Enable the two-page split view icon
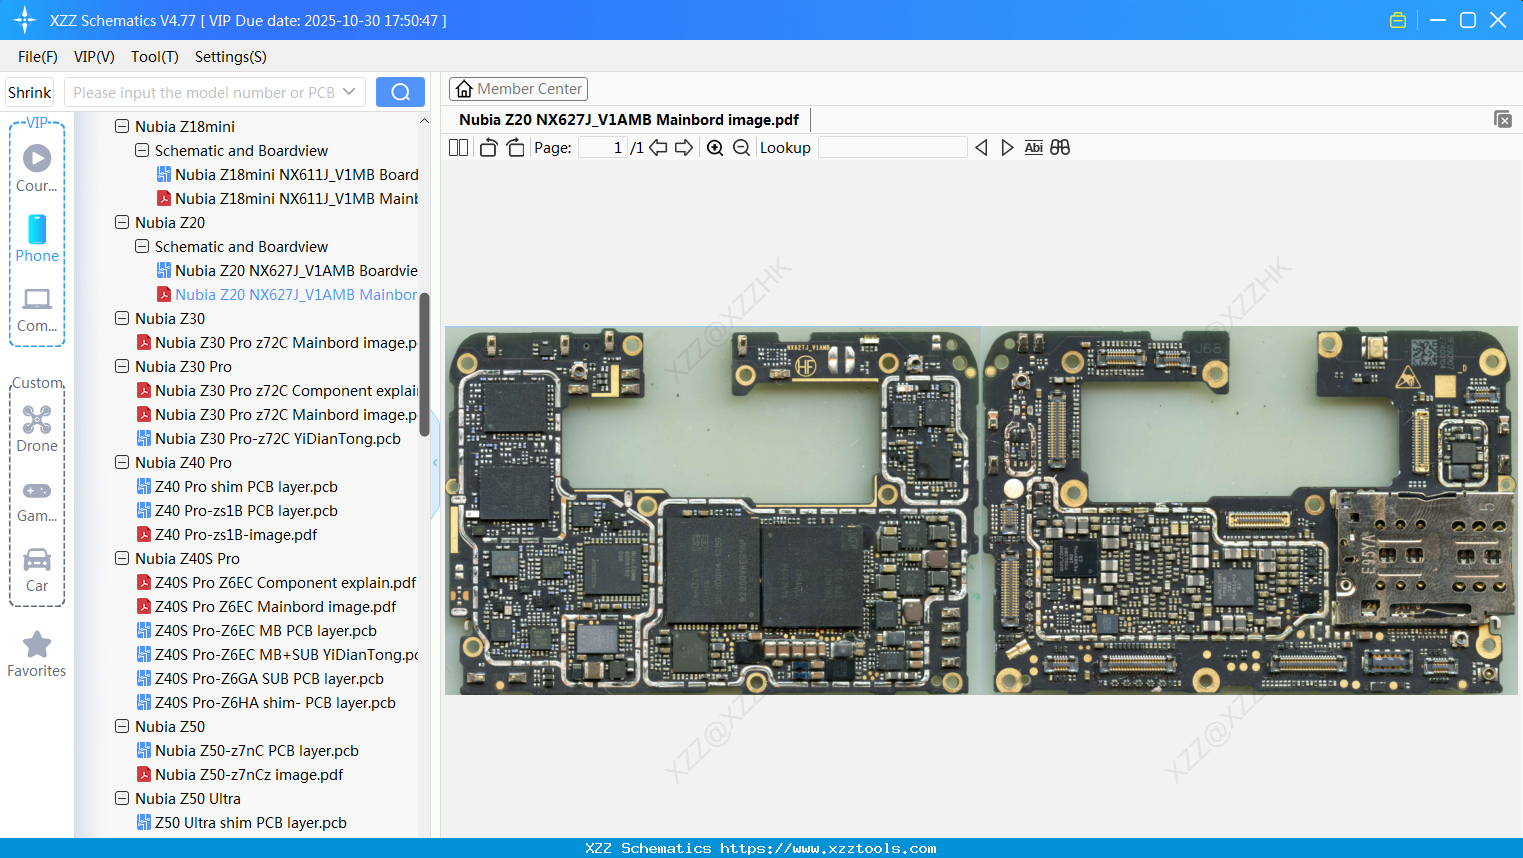 458,147
